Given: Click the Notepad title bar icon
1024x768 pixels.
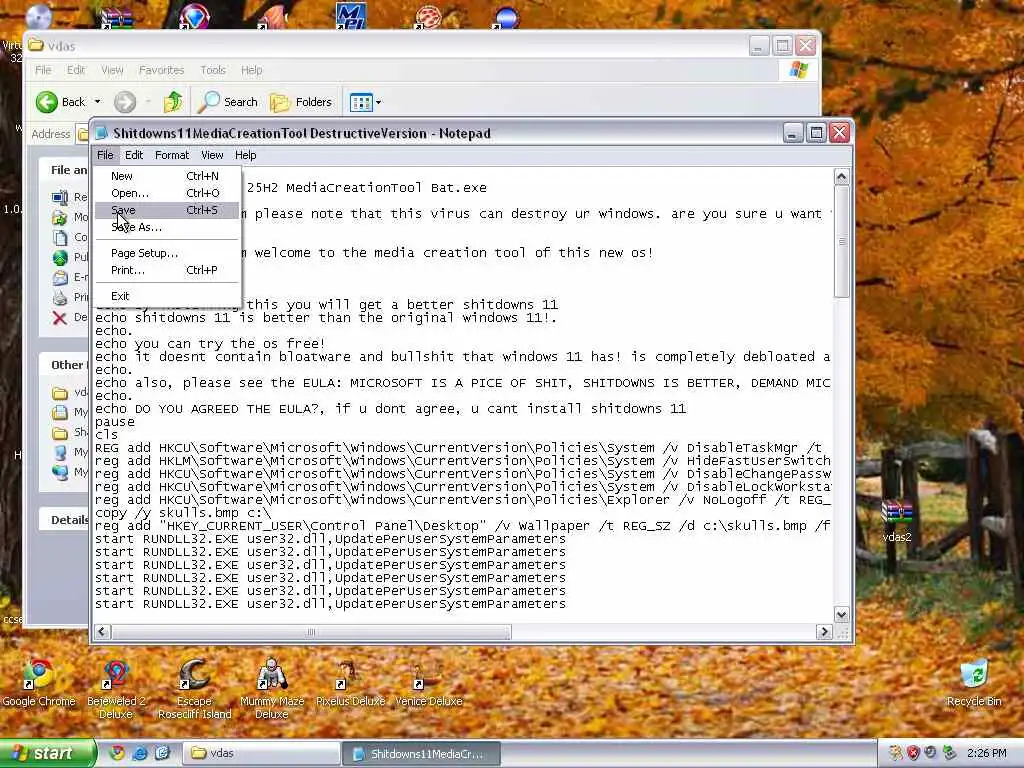Looking at the screenshot, I should pos(101,133).
